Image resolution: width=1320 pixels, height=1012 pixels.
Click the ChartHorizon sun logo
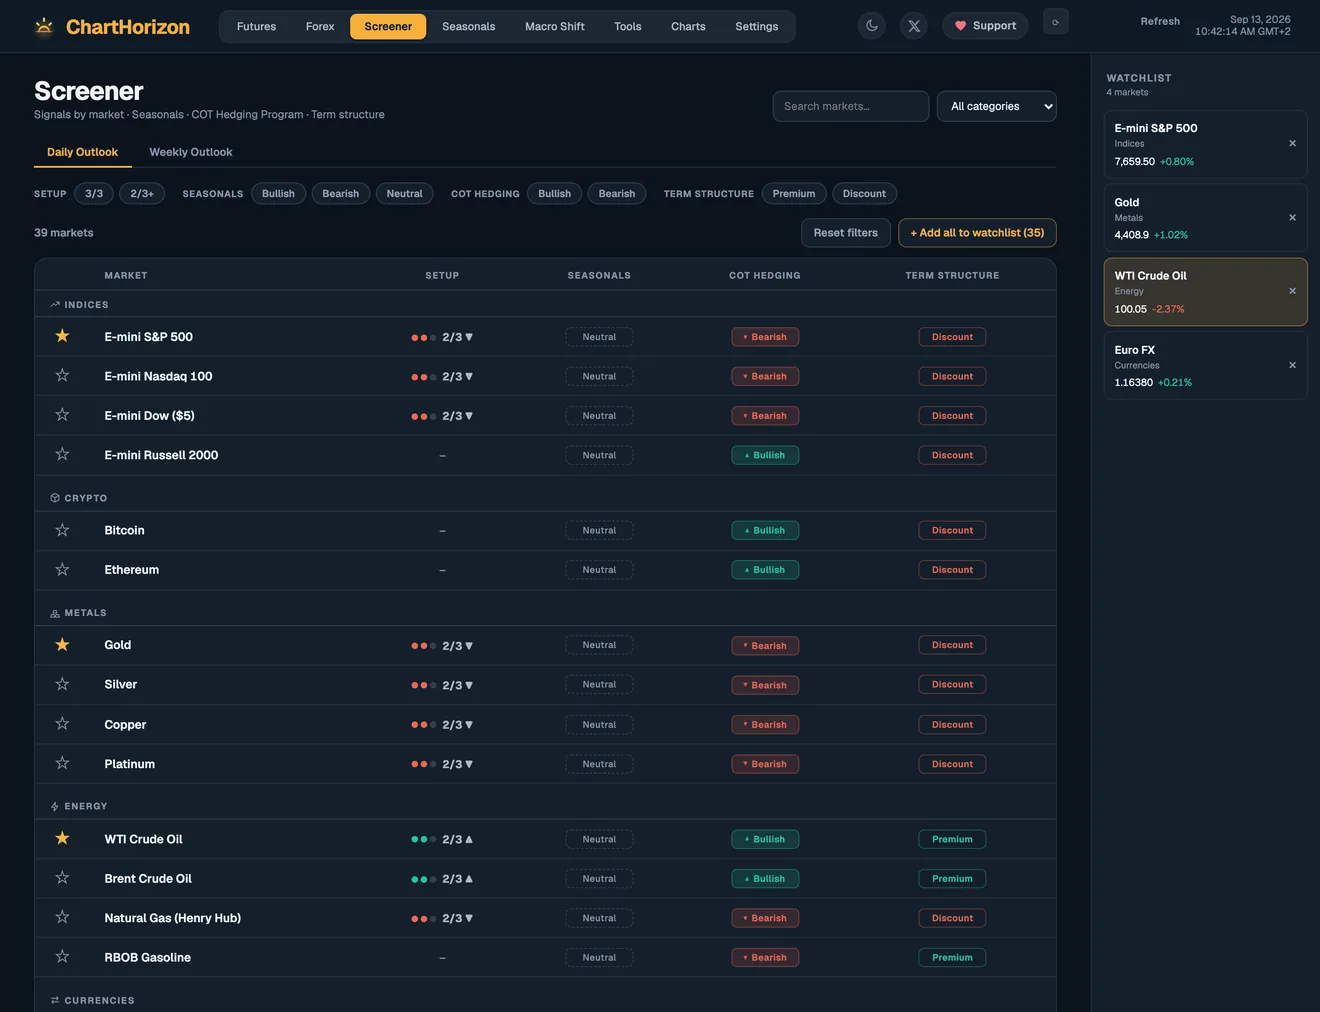point(44,26)
